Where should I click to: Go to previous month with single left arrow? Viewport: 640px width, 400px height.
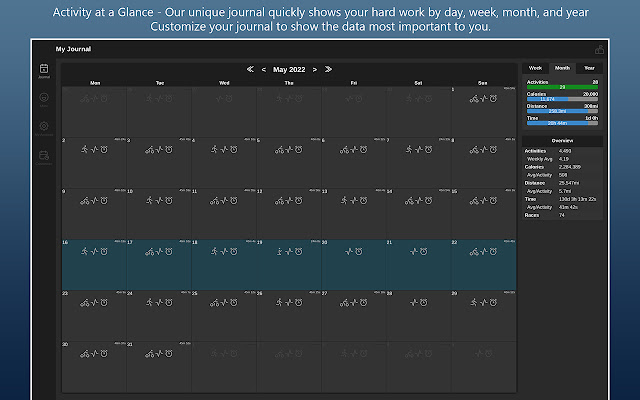point(264,70)
